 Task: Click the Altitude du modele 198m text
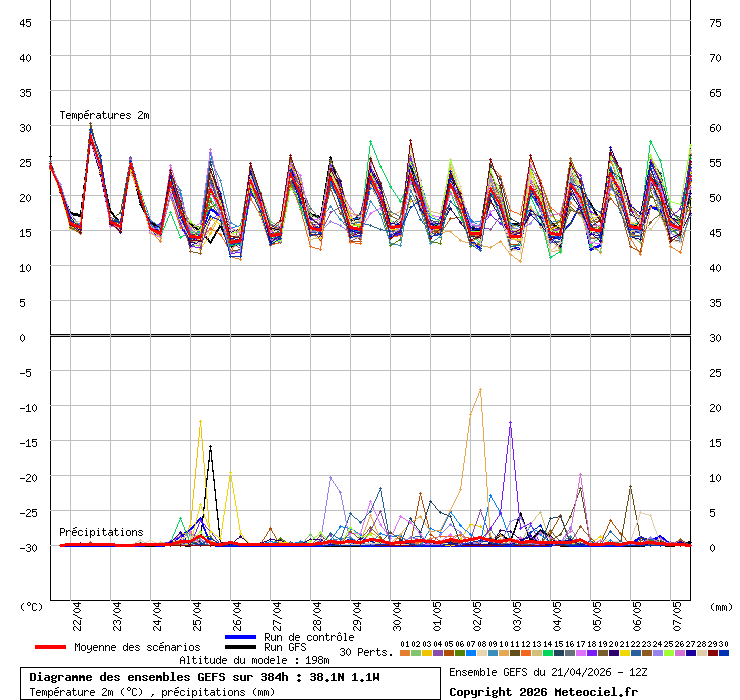coord(254,660)
